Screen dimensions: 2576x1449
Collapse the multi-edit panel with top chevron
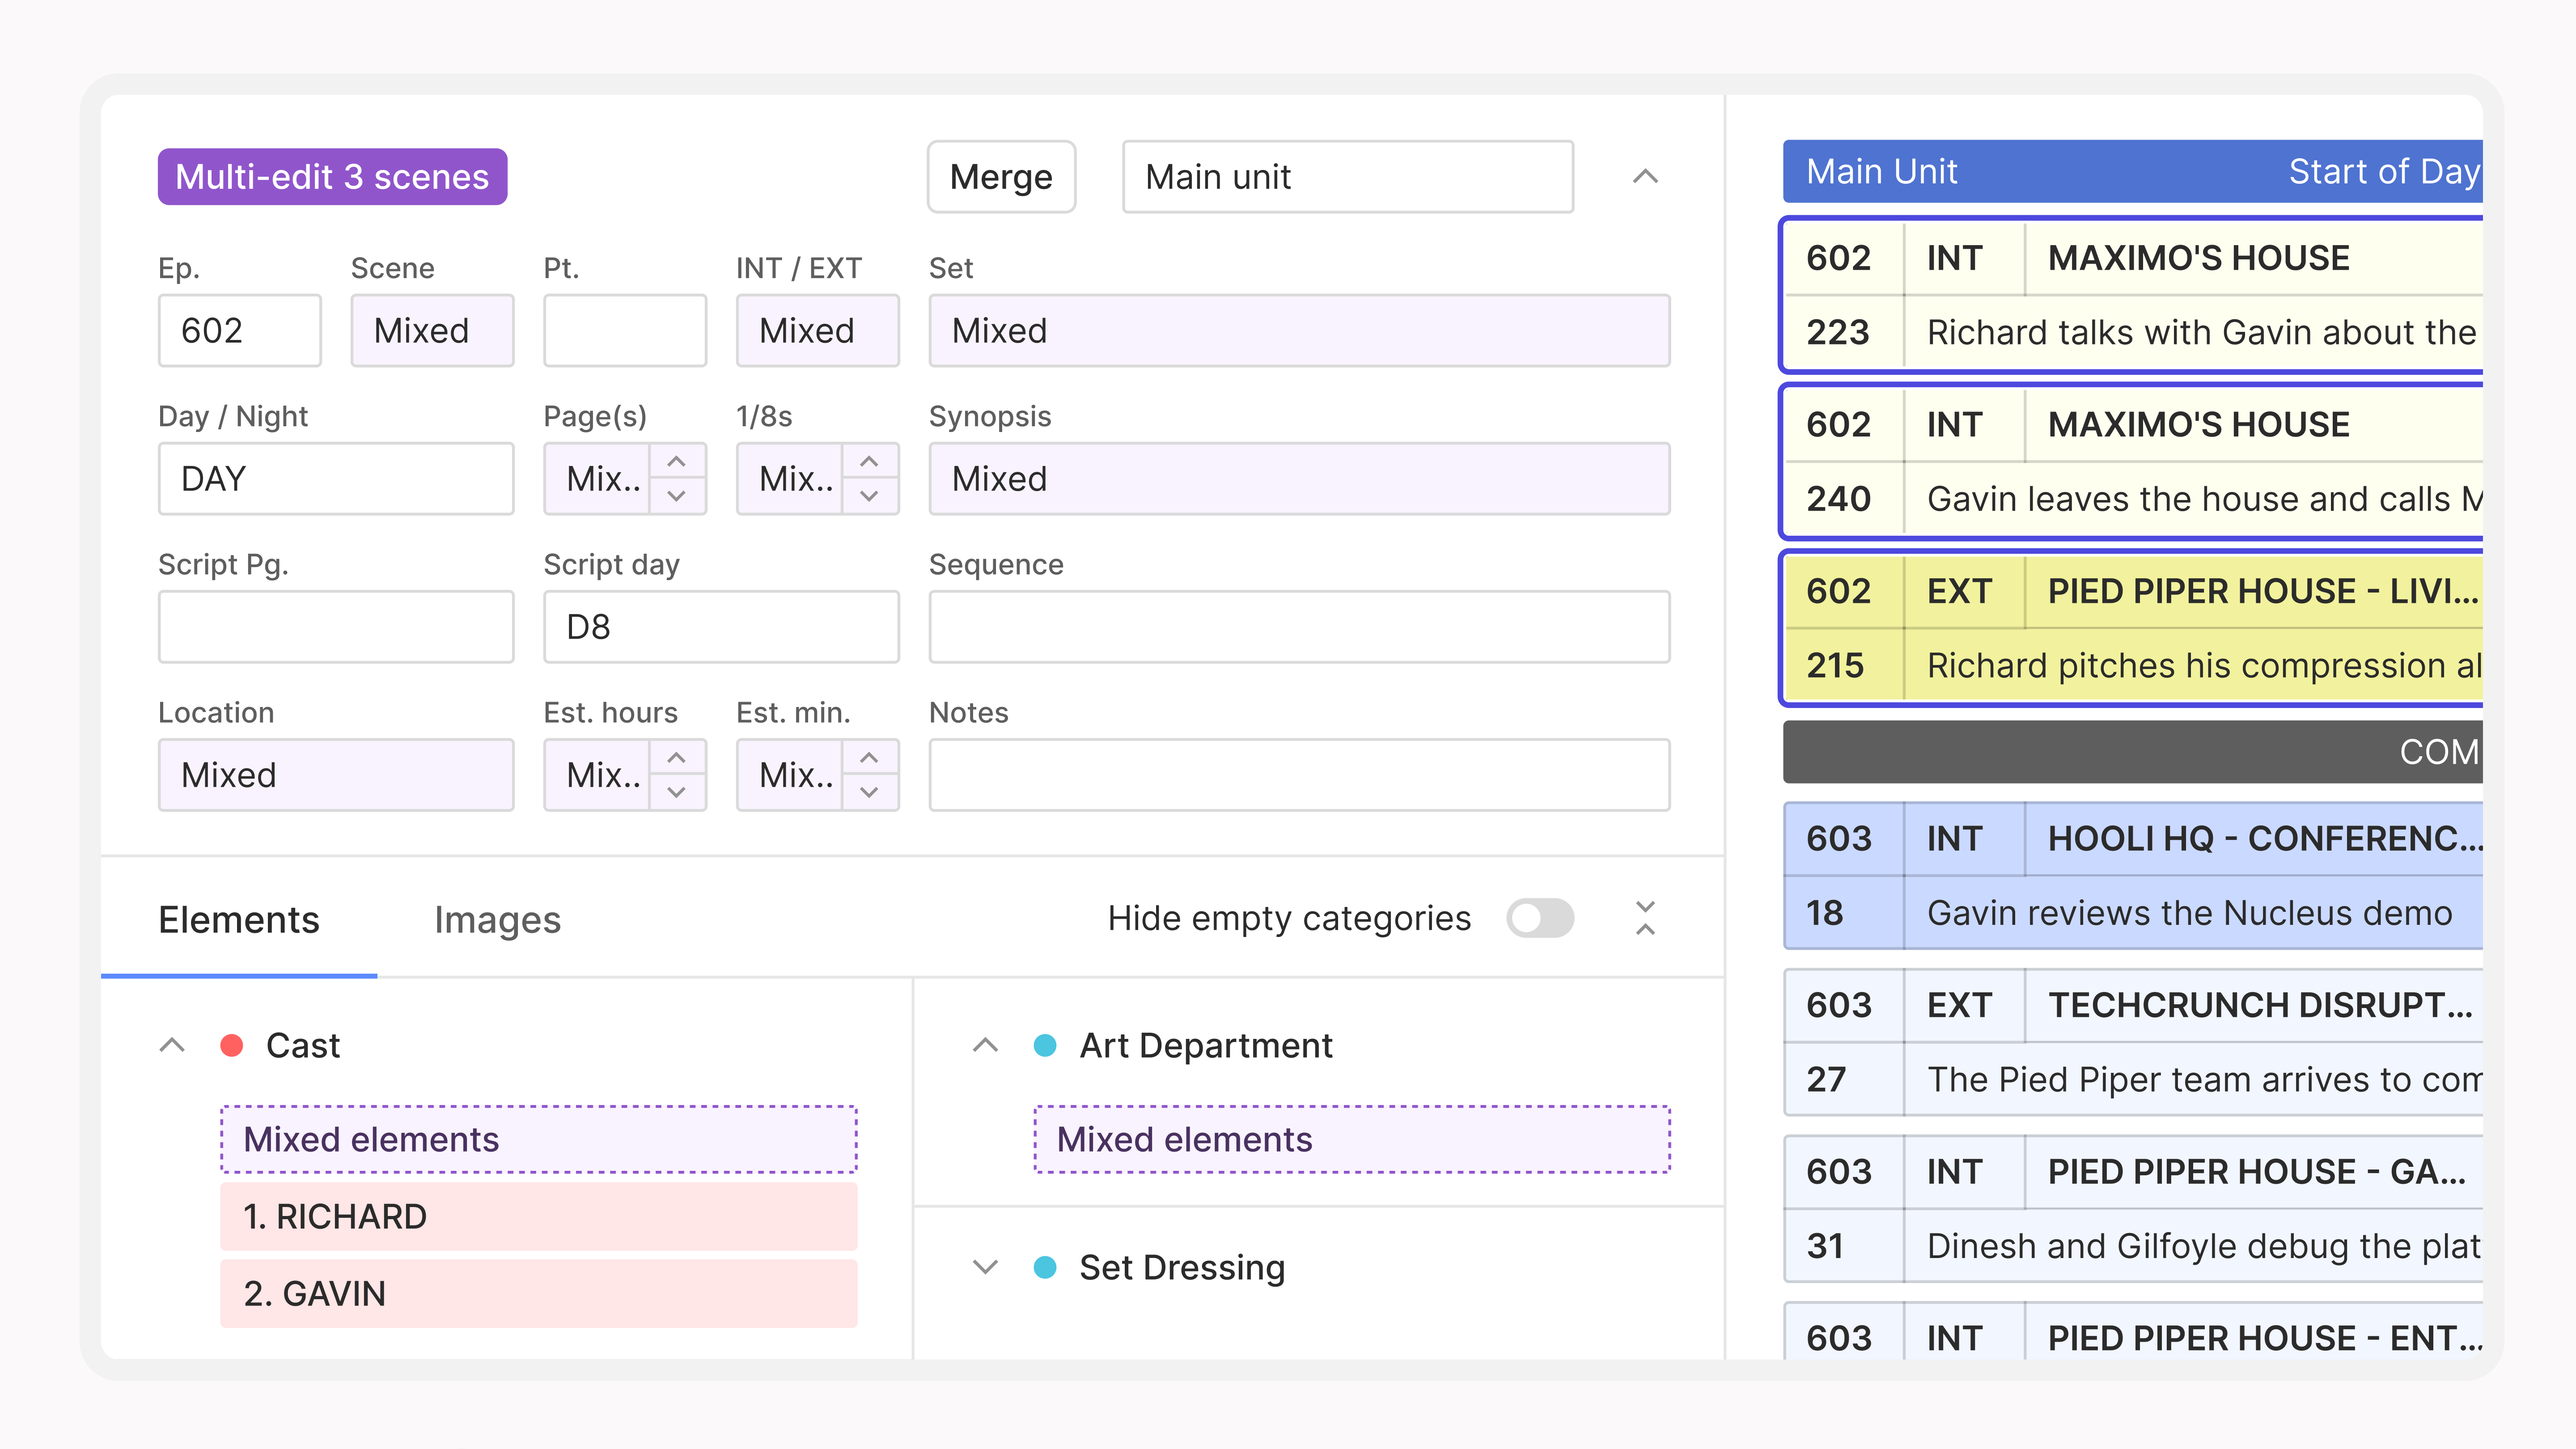1645,177
